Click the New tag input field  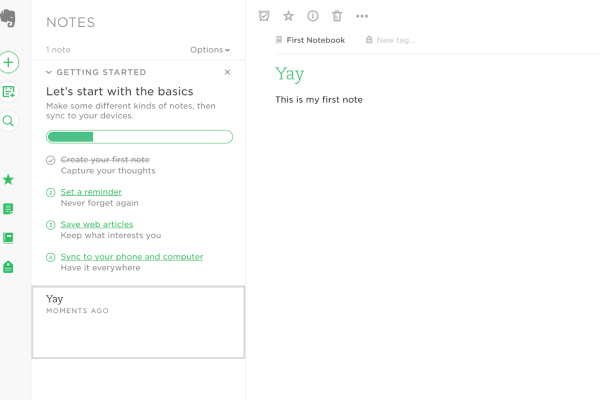click(x=396, y=40)
